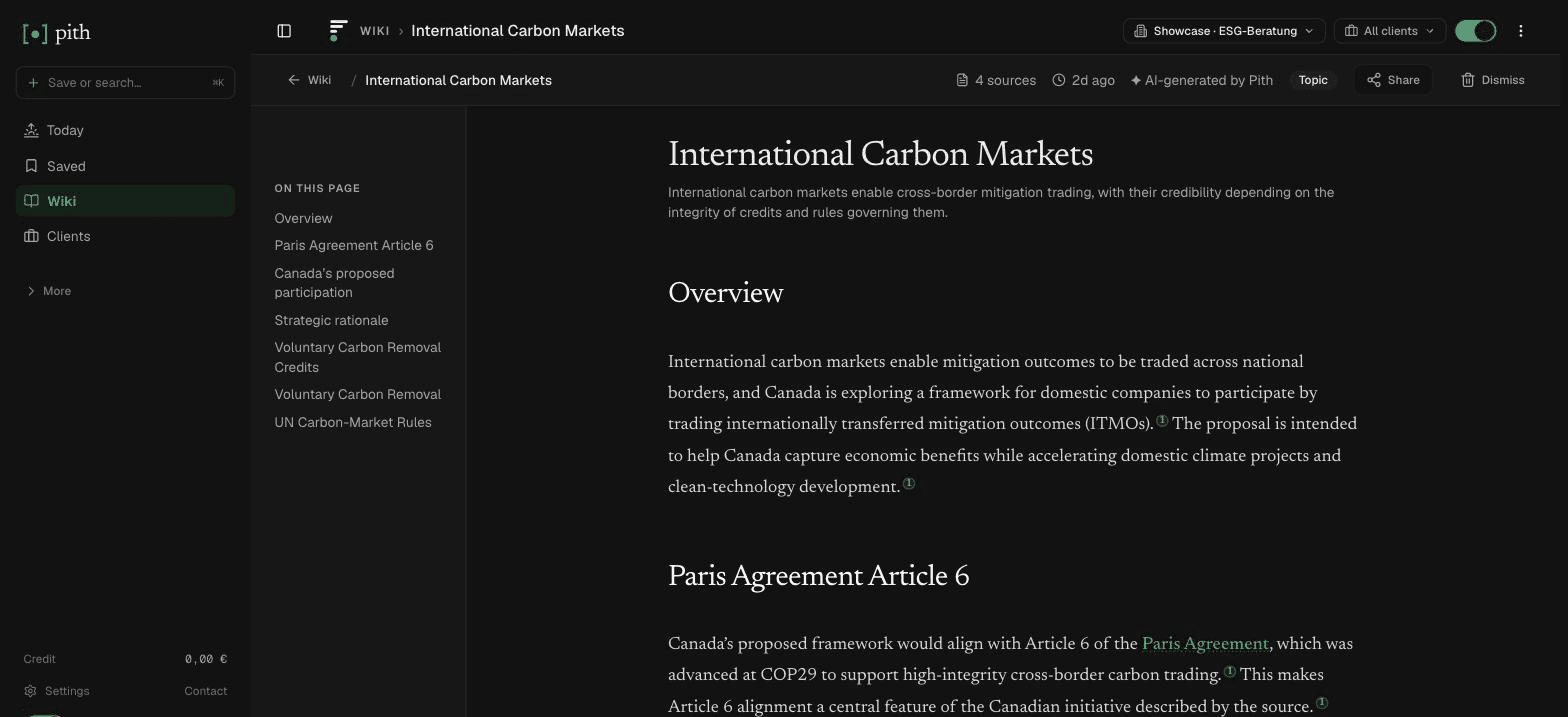This screenshot has height=717, width=1568.
Task: Click the Credit amount 0,00 €
Action: [206, 659]
